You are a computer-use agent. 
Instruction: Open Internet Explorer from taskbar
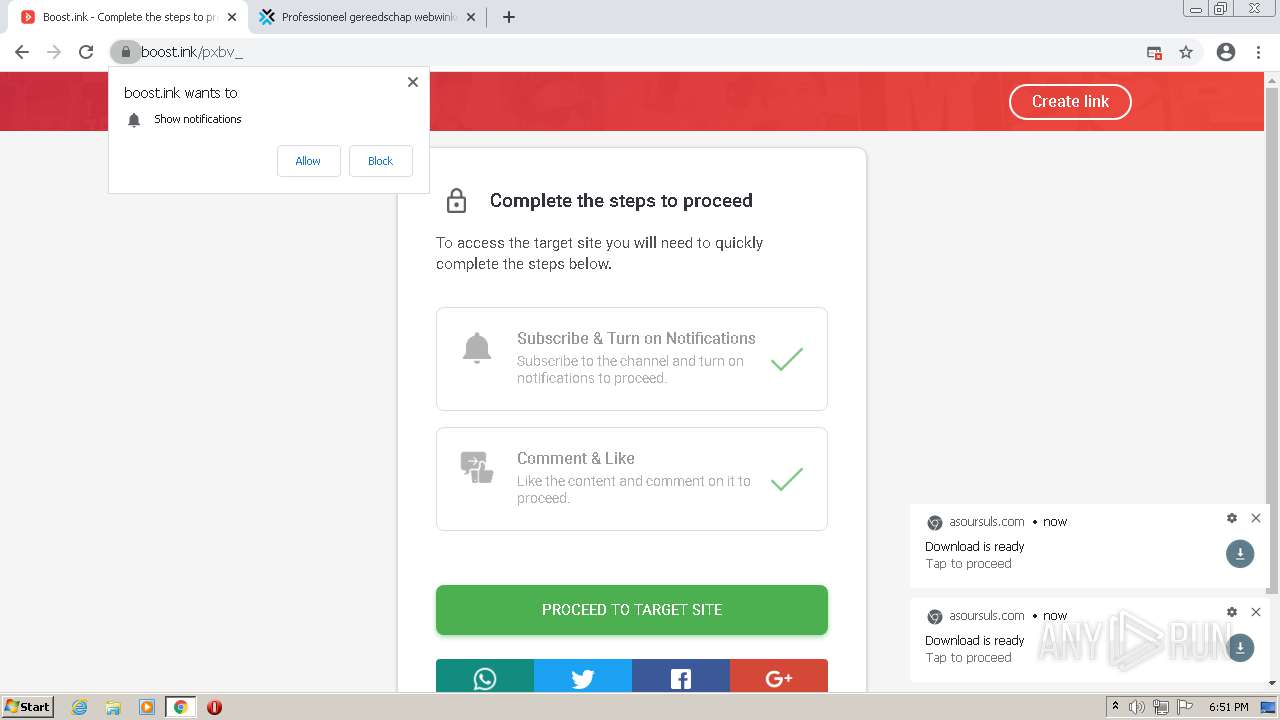(80, 707)
